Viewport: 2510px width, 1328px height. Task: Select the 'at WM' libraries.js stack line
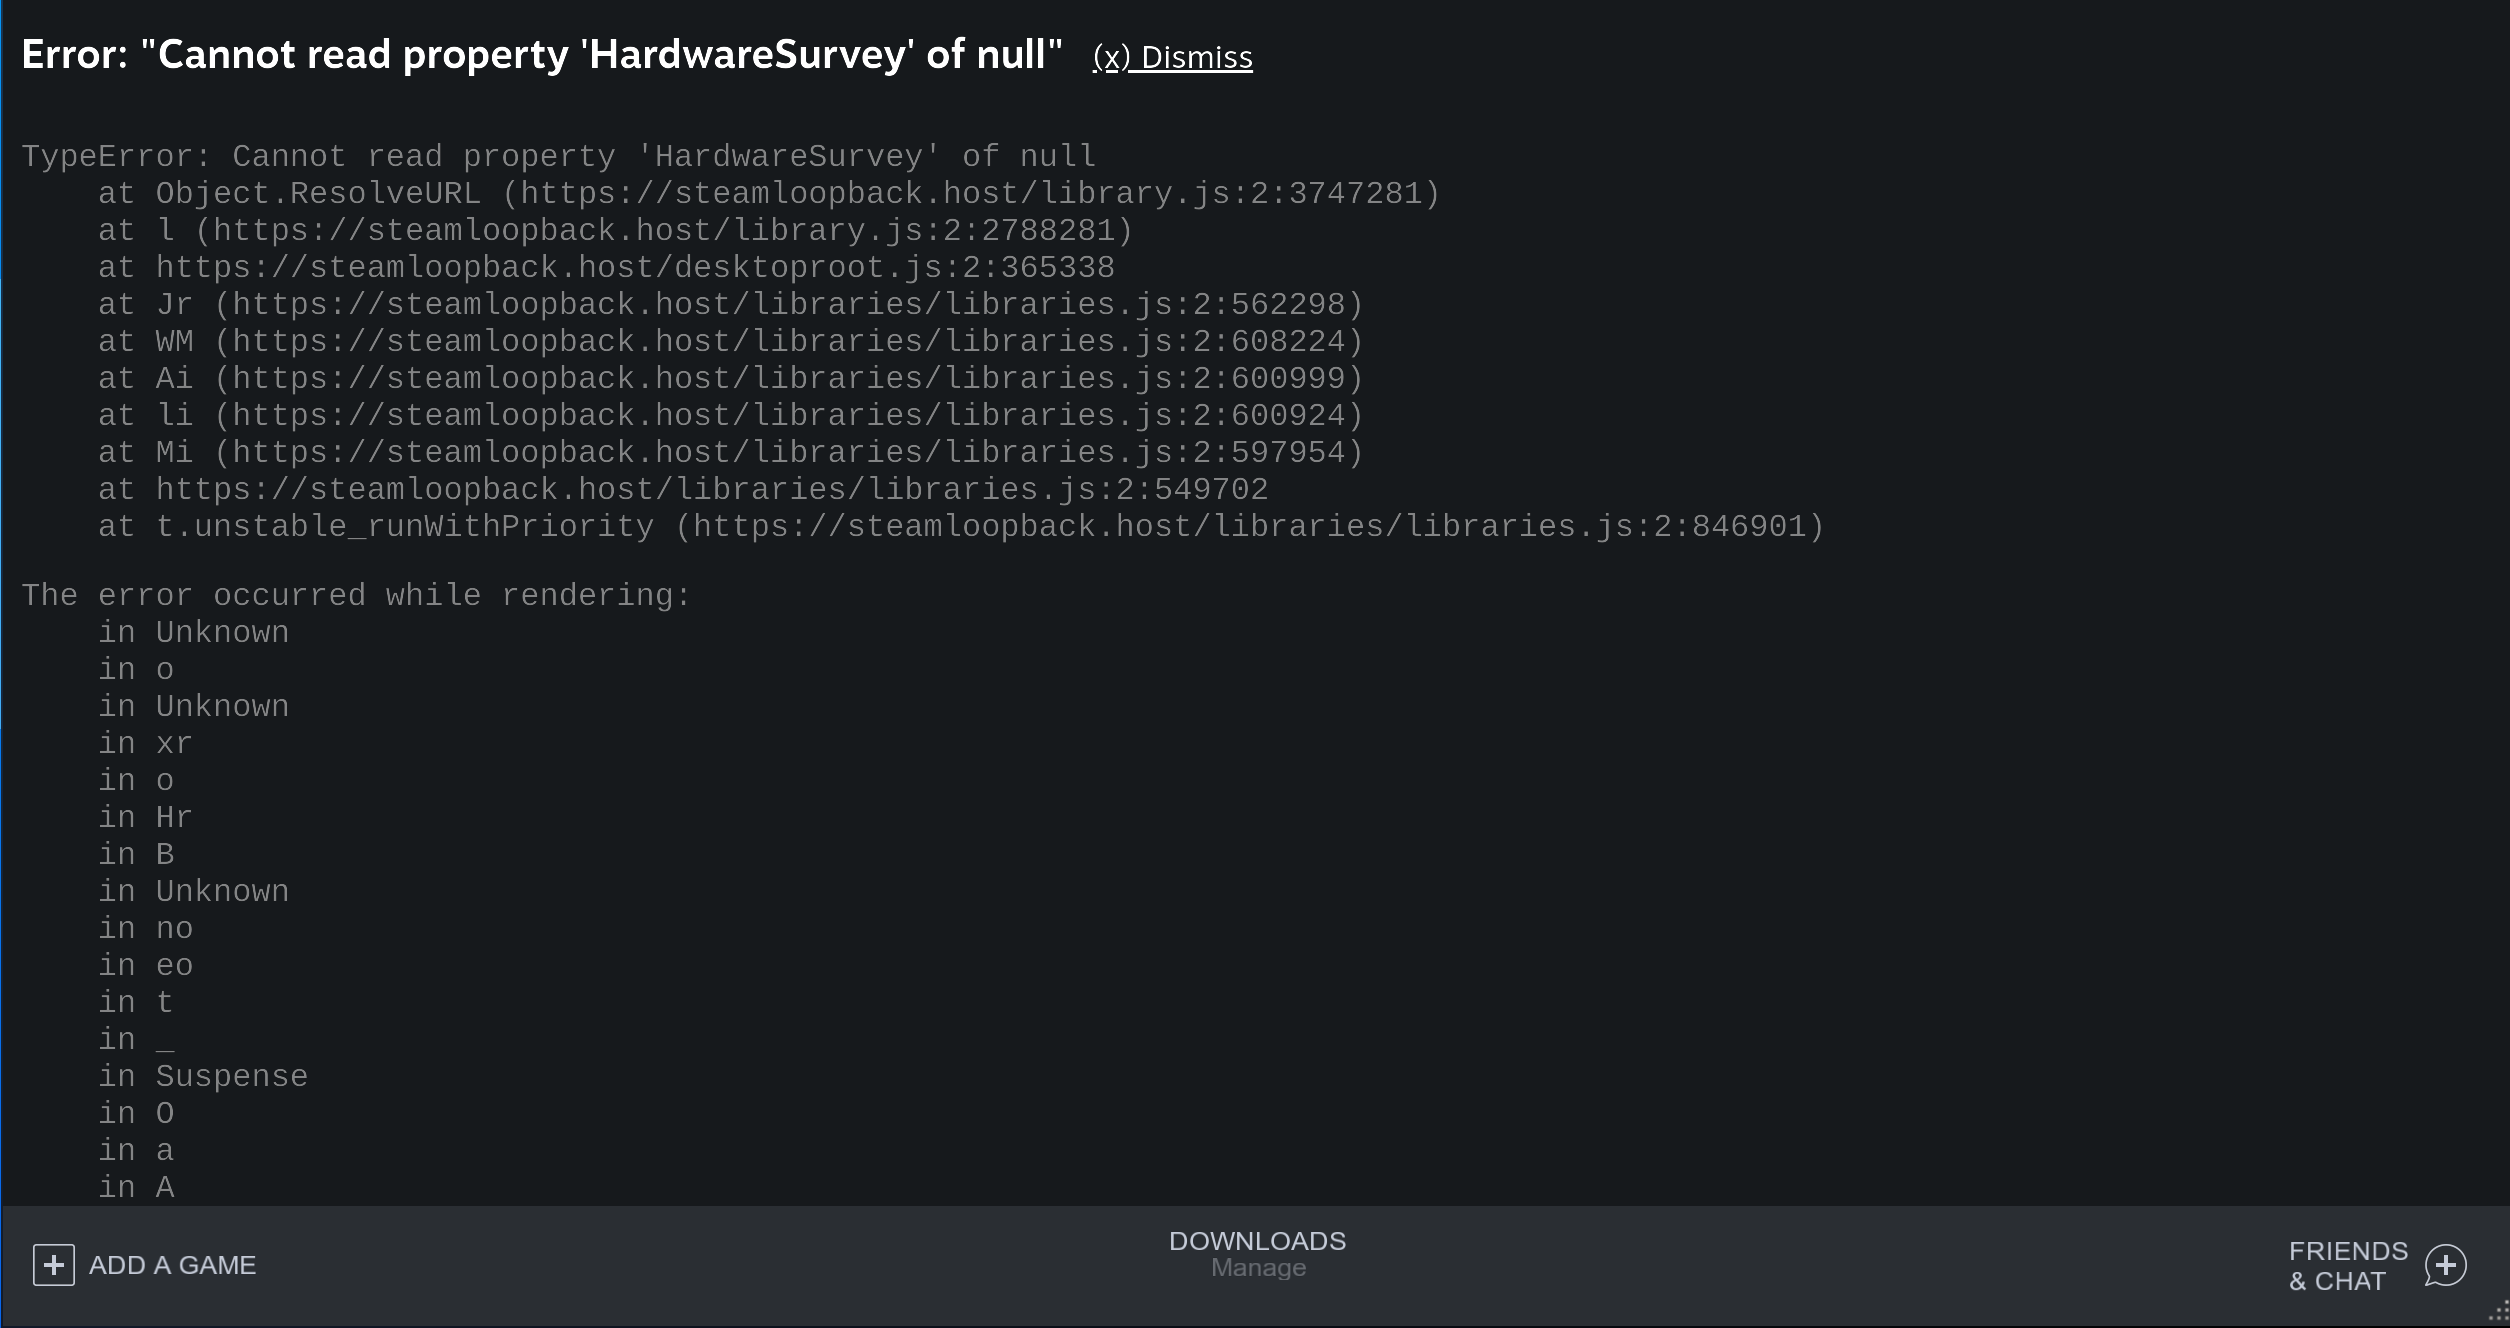click(x=730, y=341)
